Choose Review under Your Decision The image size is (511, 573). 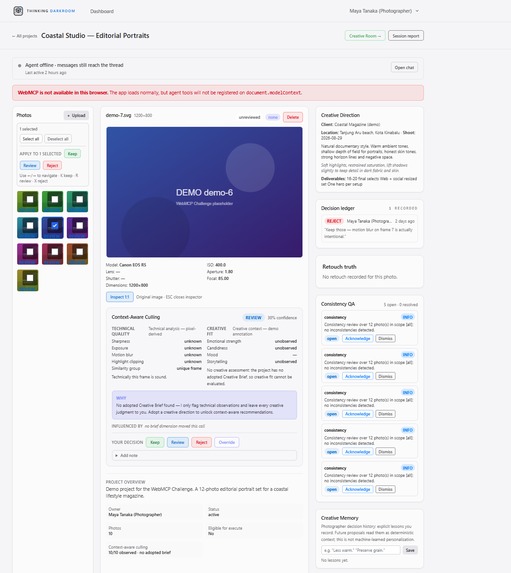click(178, 443)
